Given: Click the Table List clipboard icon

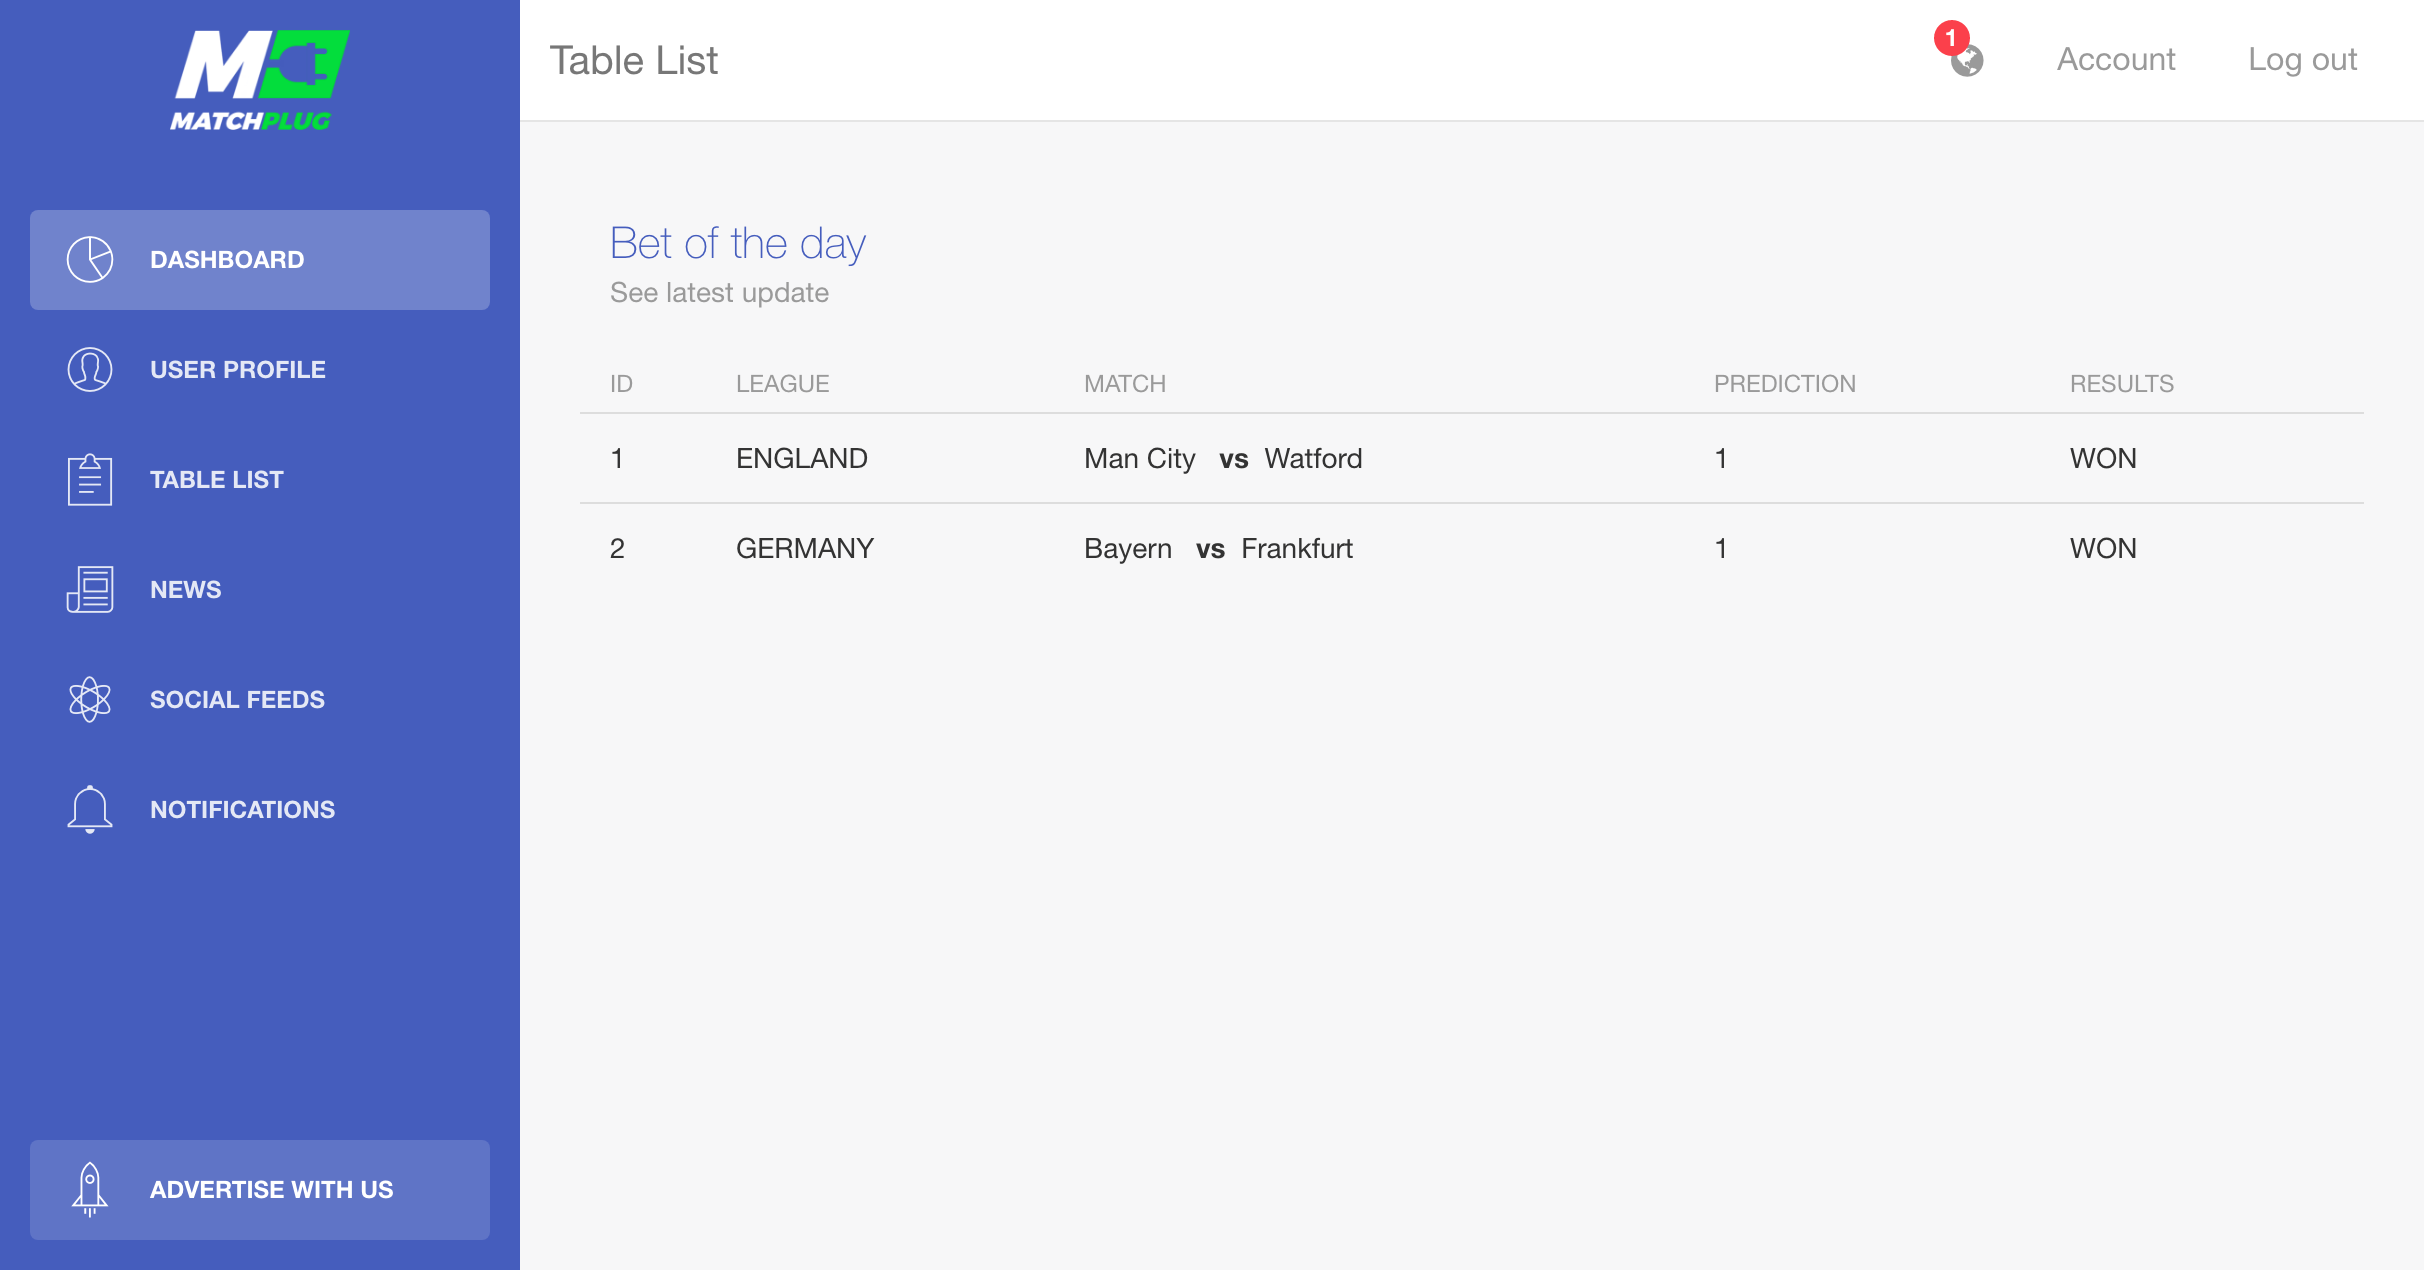Looking at the screenshot, I should pos(90,480).
